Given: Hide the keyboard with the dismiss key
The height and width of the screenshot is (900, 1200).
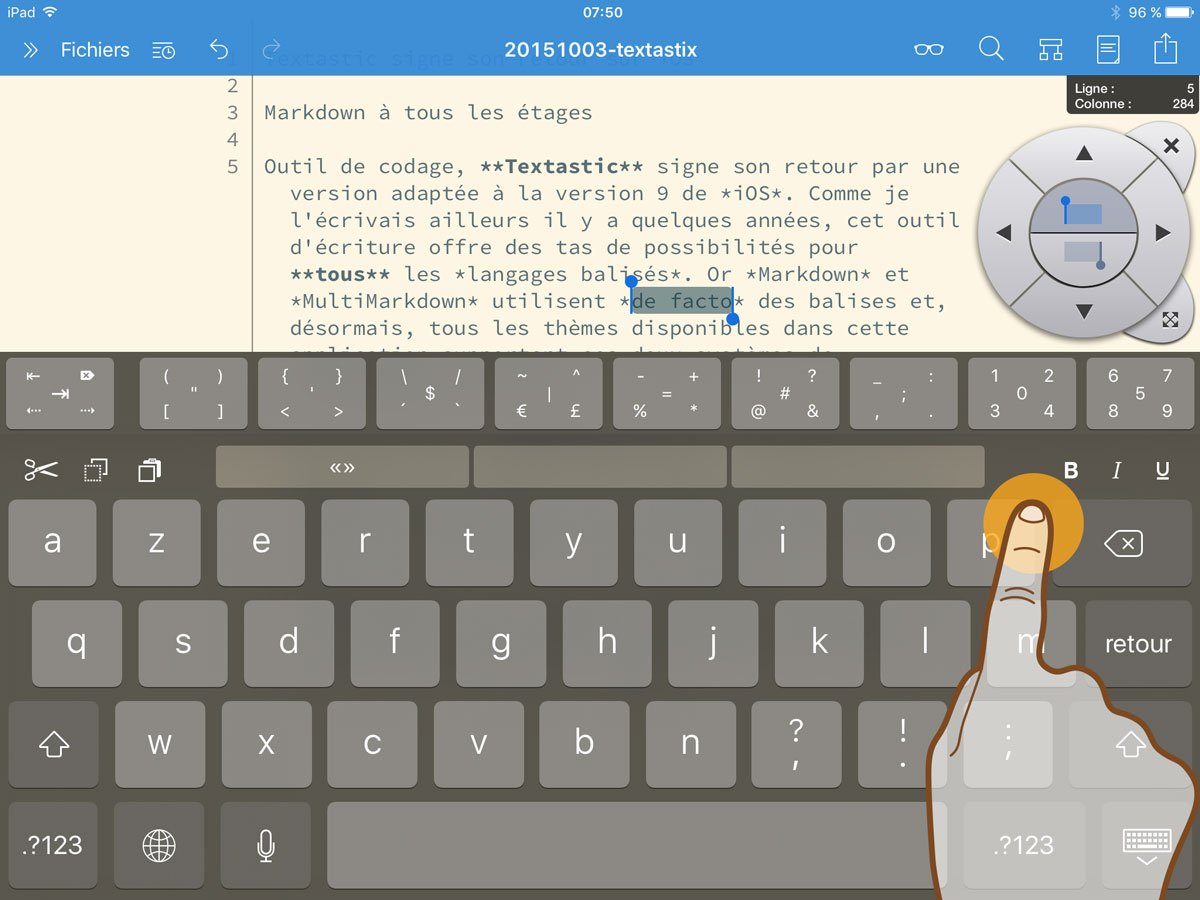Looking at the screenshot, I should [x=1147, y=844].
